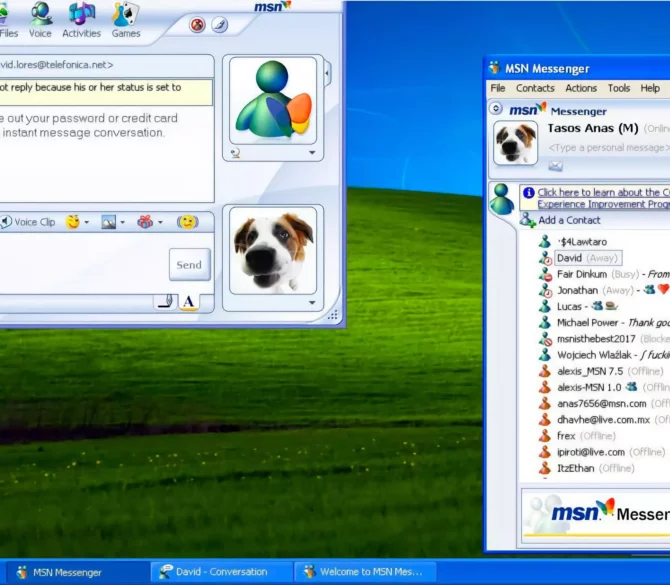Select offline contact ItzEthan
670x585 pixels.
click(x=587, y=468)
